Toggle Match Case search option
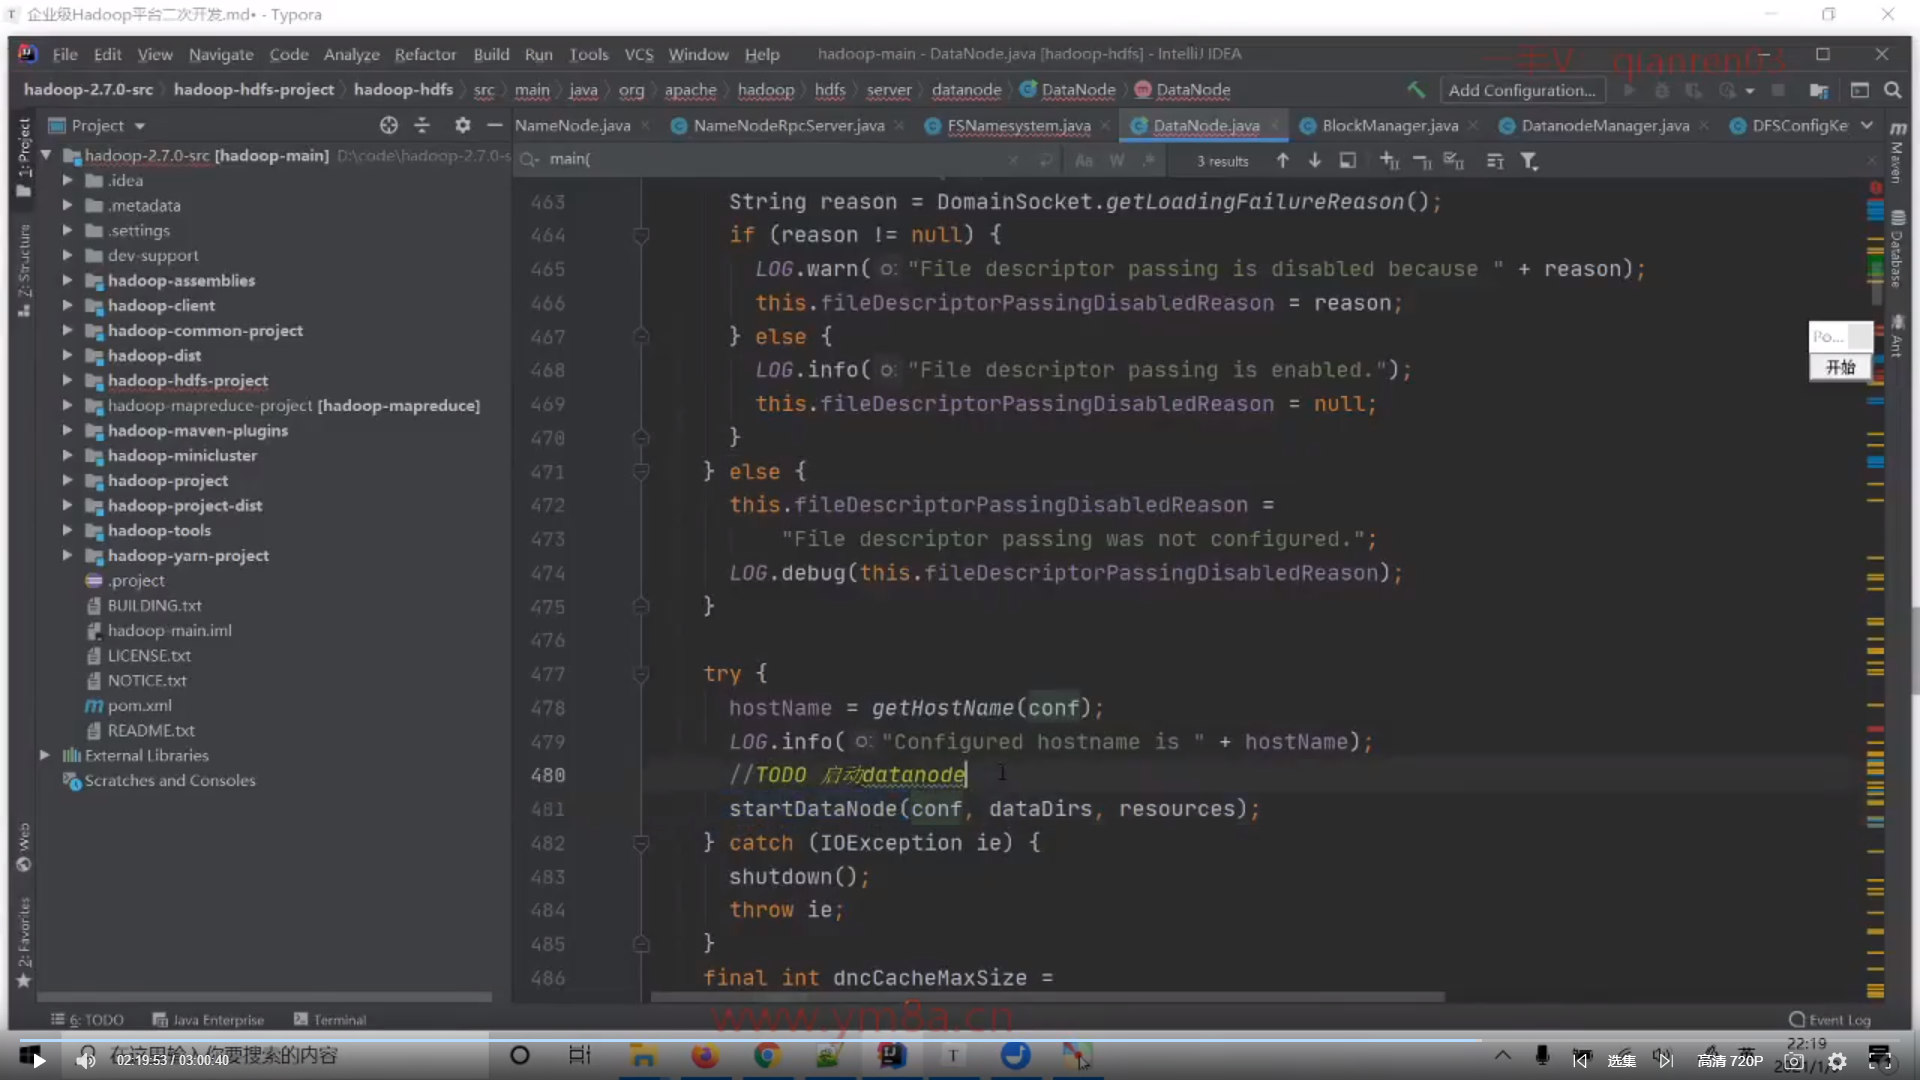 pyautogui.click(x=1084, y=161)
